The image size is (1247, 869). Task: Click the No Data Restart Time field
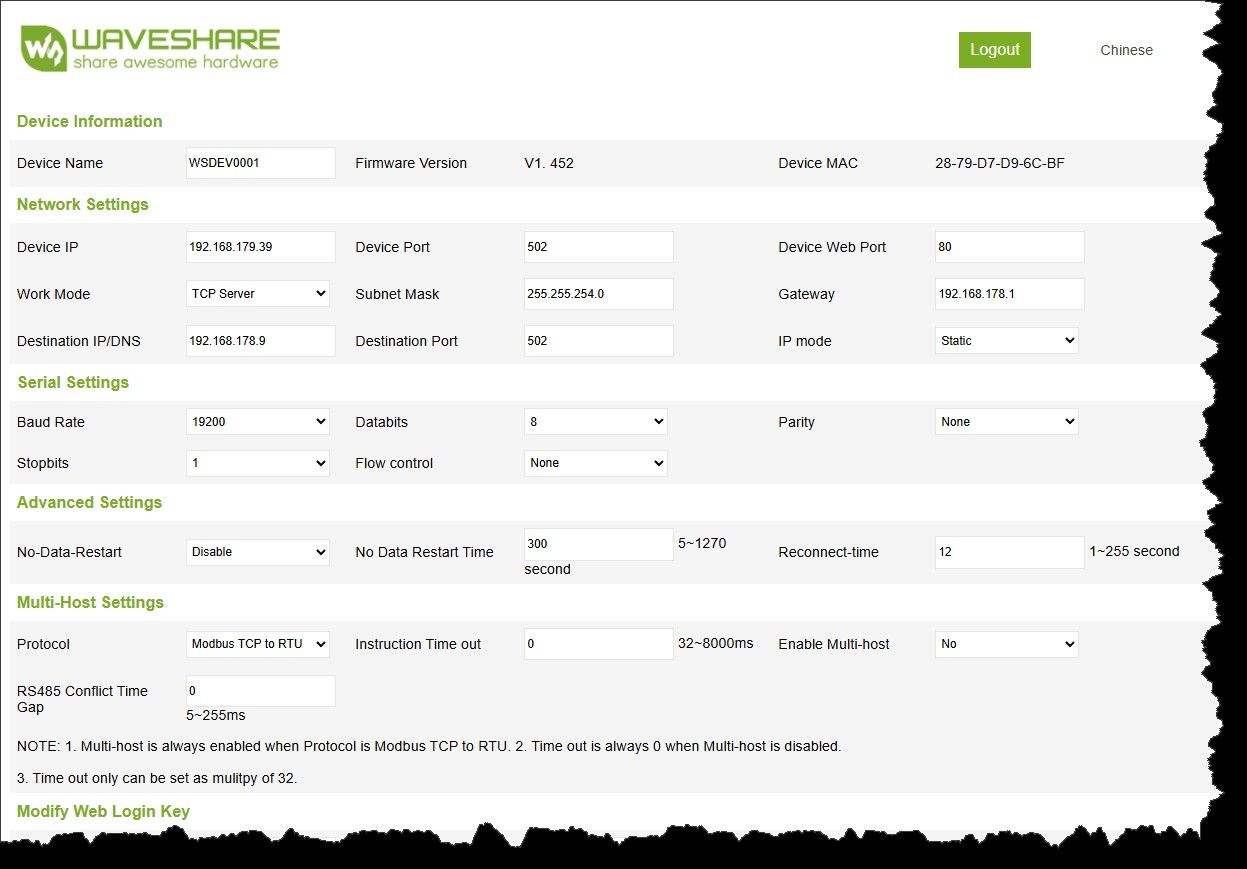coord(598,544)
